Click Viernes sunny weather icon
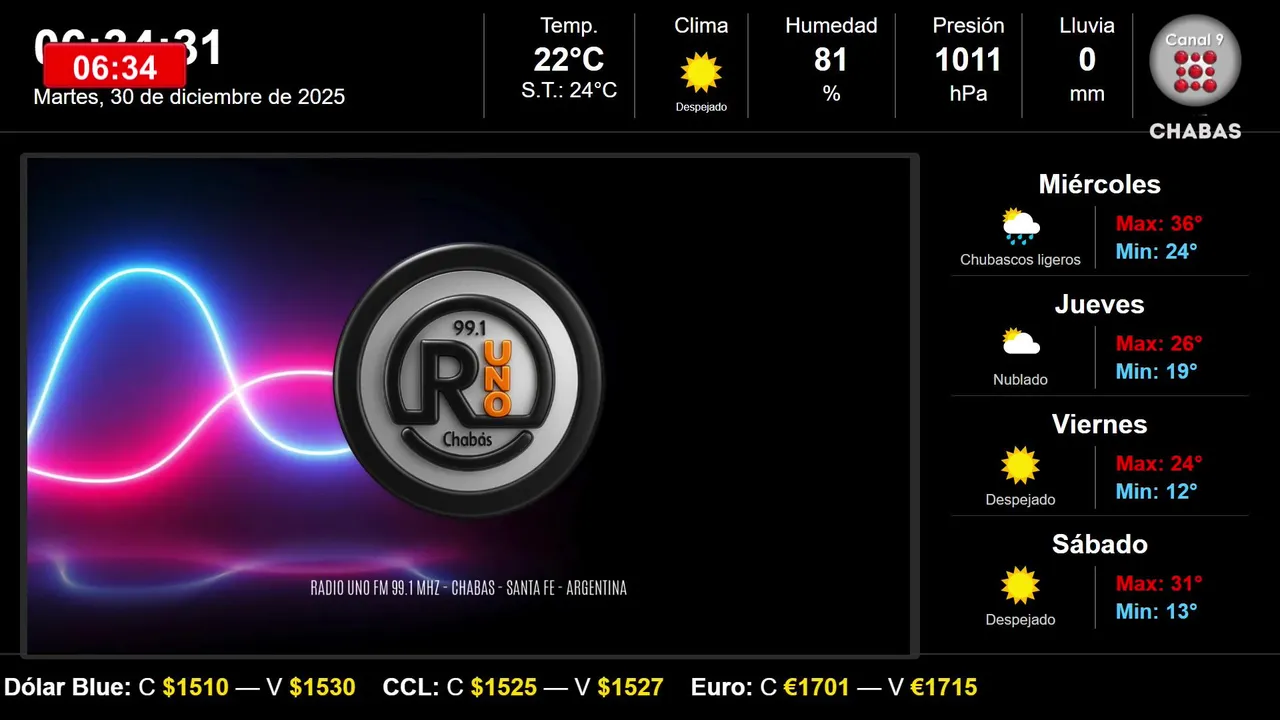 1021,465
